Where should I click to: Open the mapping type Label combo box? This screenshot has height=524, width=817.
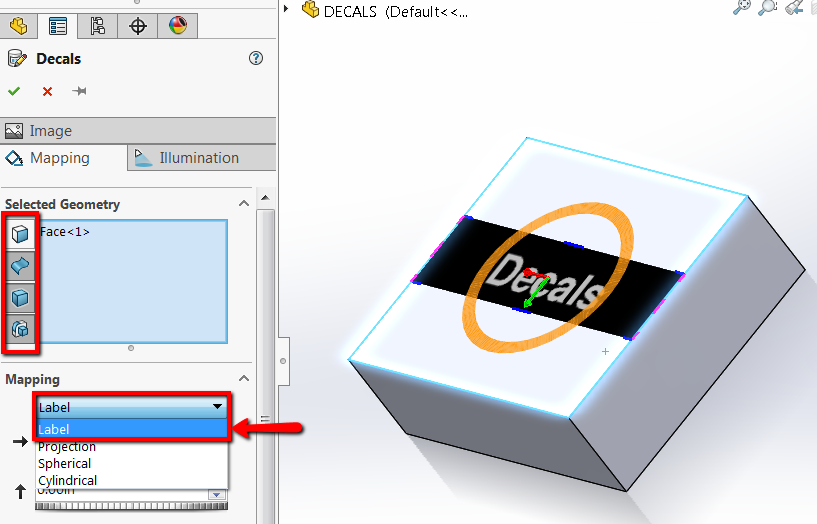[x=131, y=407]
